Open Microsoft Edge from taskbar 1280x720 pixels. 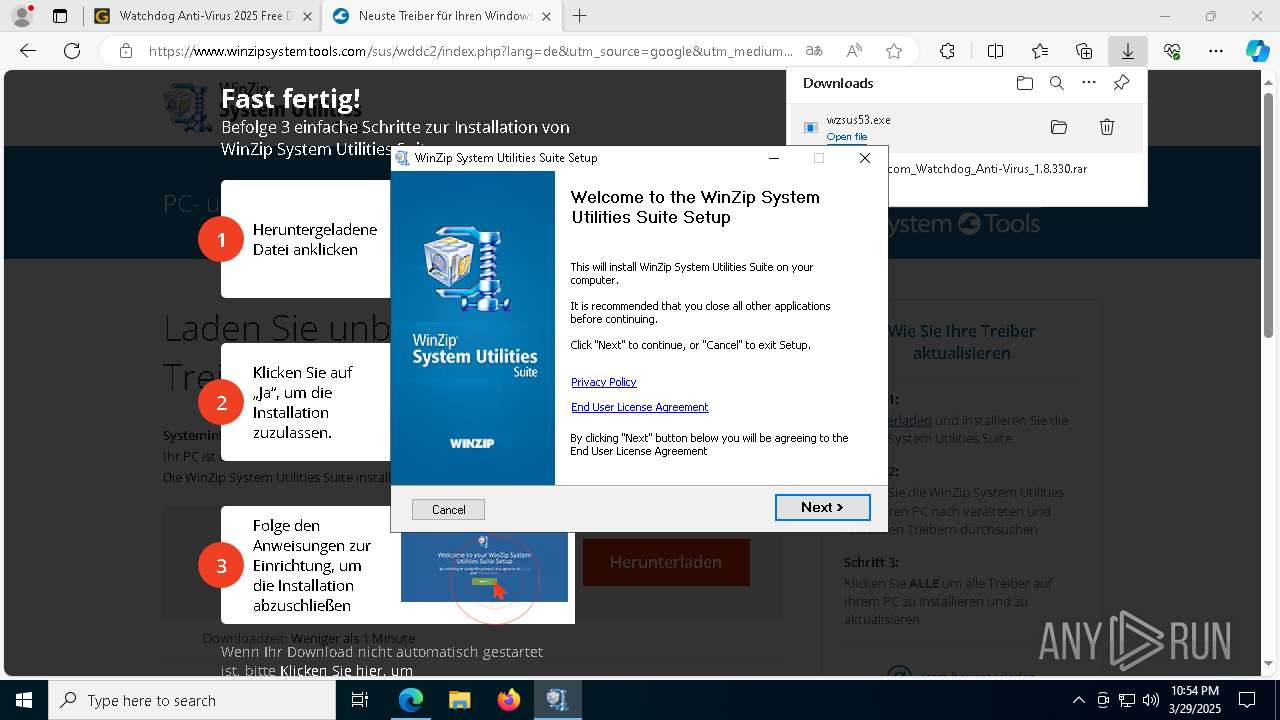[411, 700]
